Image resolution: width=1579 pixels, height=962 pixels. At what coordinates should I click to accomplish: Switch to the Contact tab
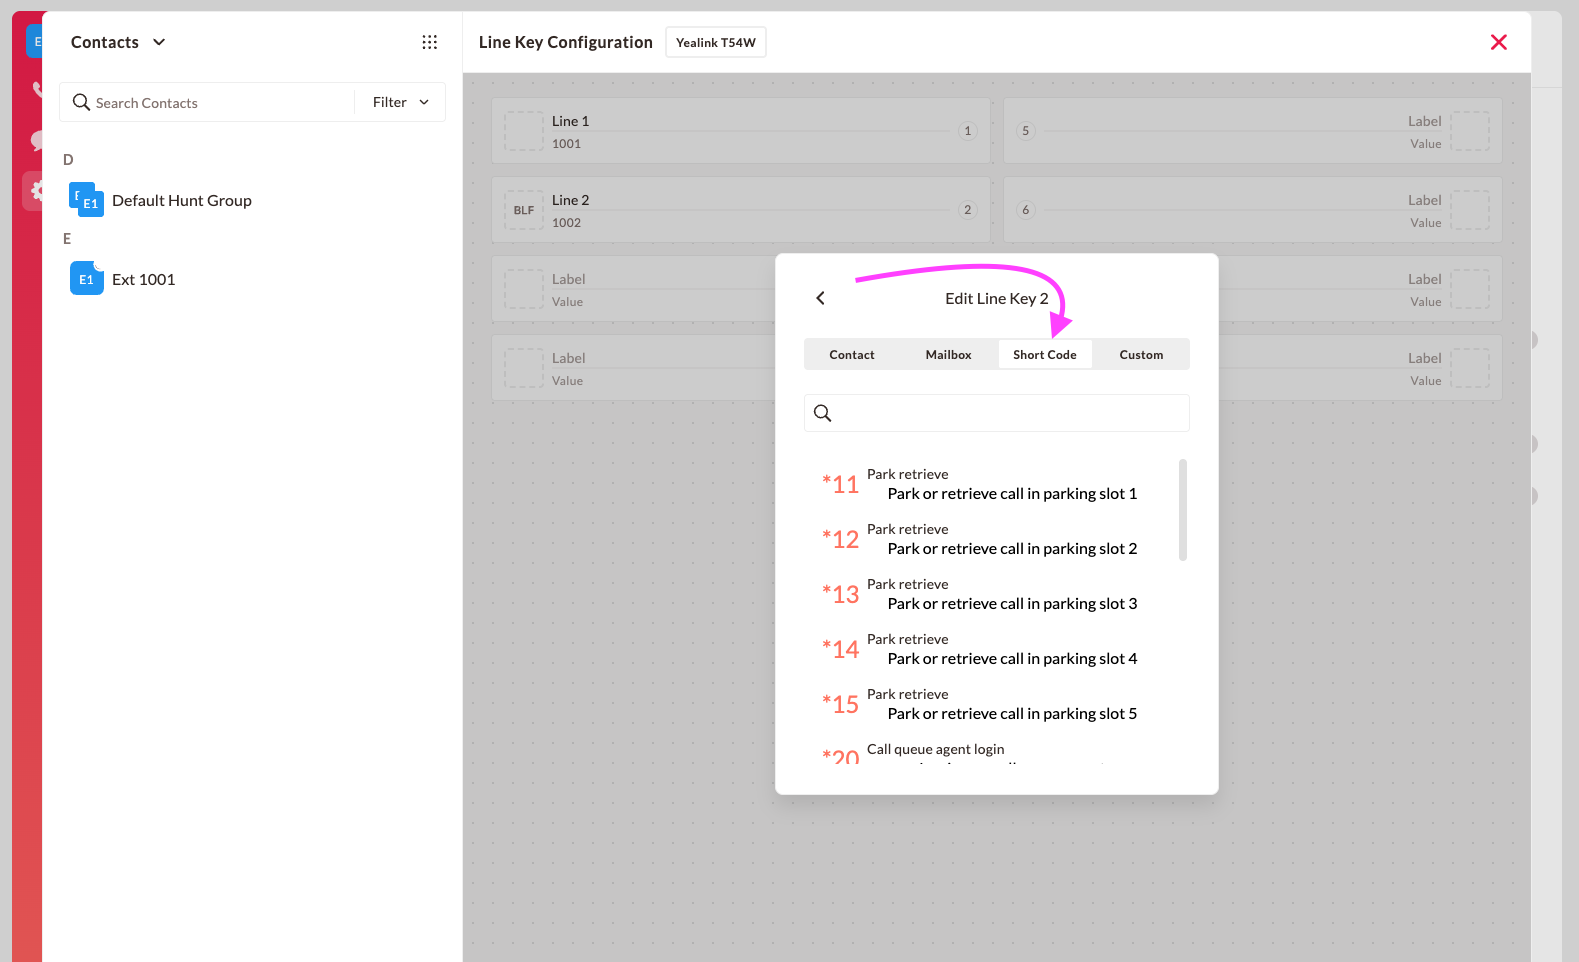[x=852, y=355]
